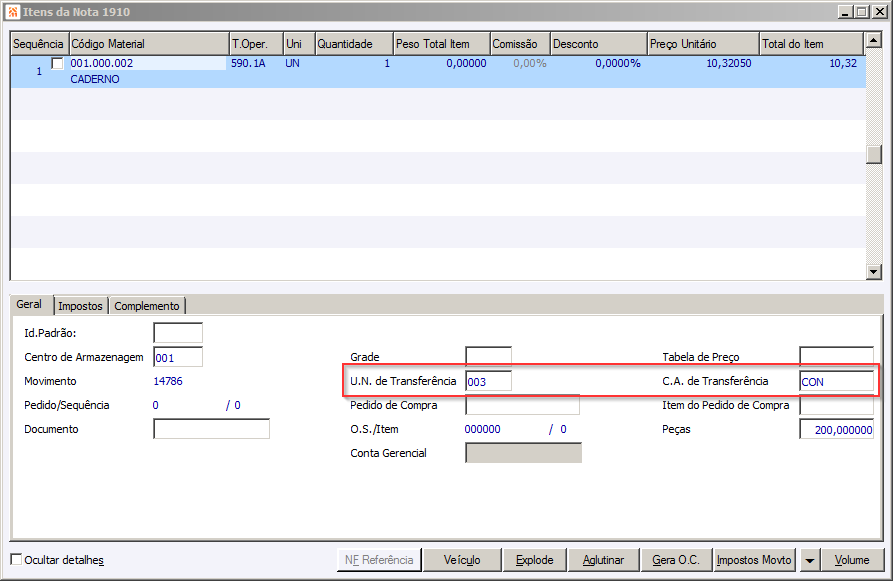Viewport: 893px width, 581px height.
Task: Open the Volume button
Action: [x=852, y=560]
